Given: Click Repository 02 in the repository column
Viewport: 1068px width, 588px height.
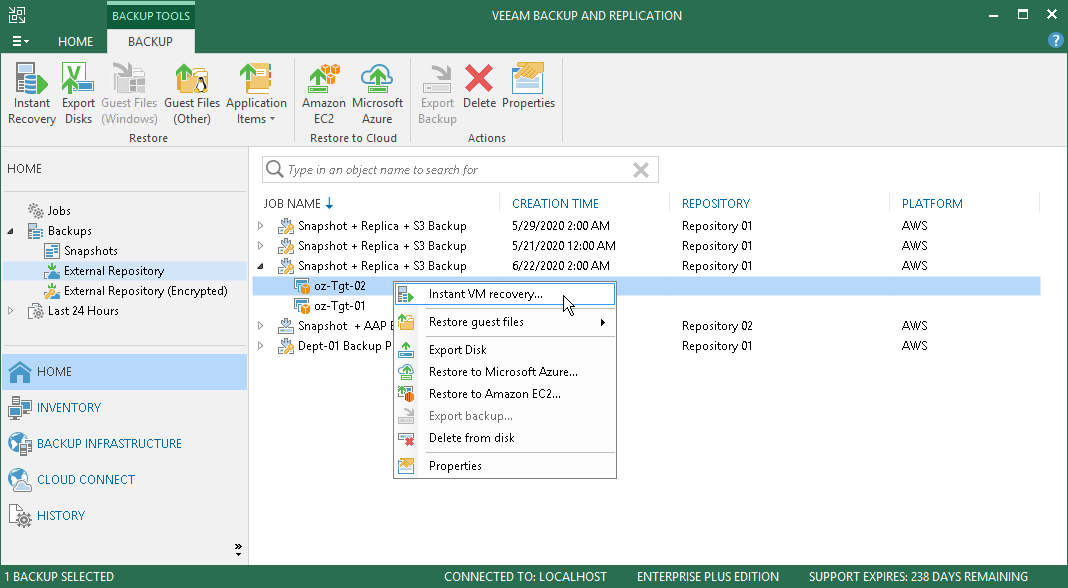Looking at the screenshot, I should [717, 326].
